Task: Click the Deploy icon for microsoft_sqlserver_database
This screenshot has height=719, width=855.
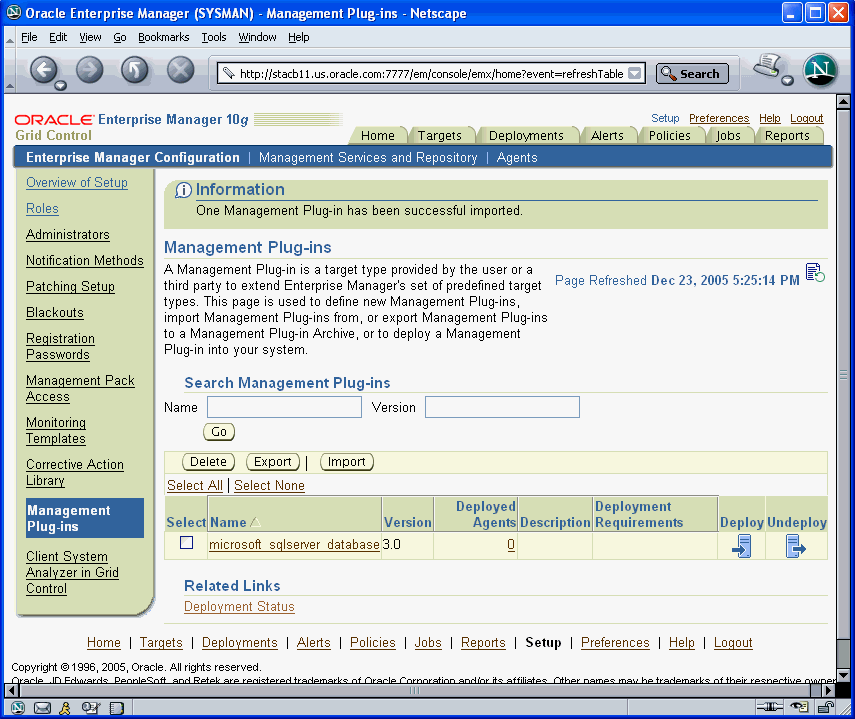Action: [741, 546]
